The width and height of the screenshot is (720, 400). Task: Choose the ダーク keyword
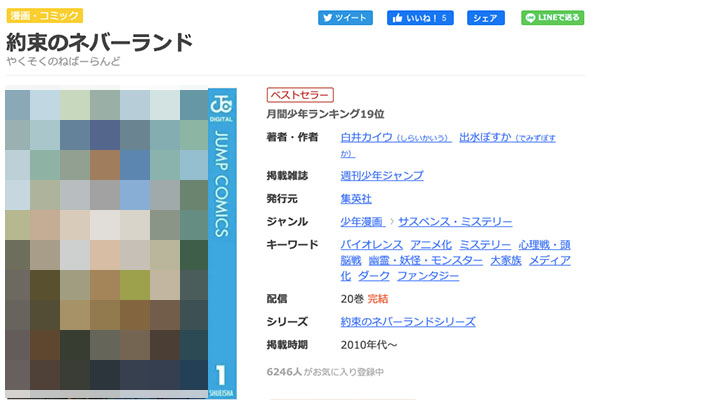point(373,276)
